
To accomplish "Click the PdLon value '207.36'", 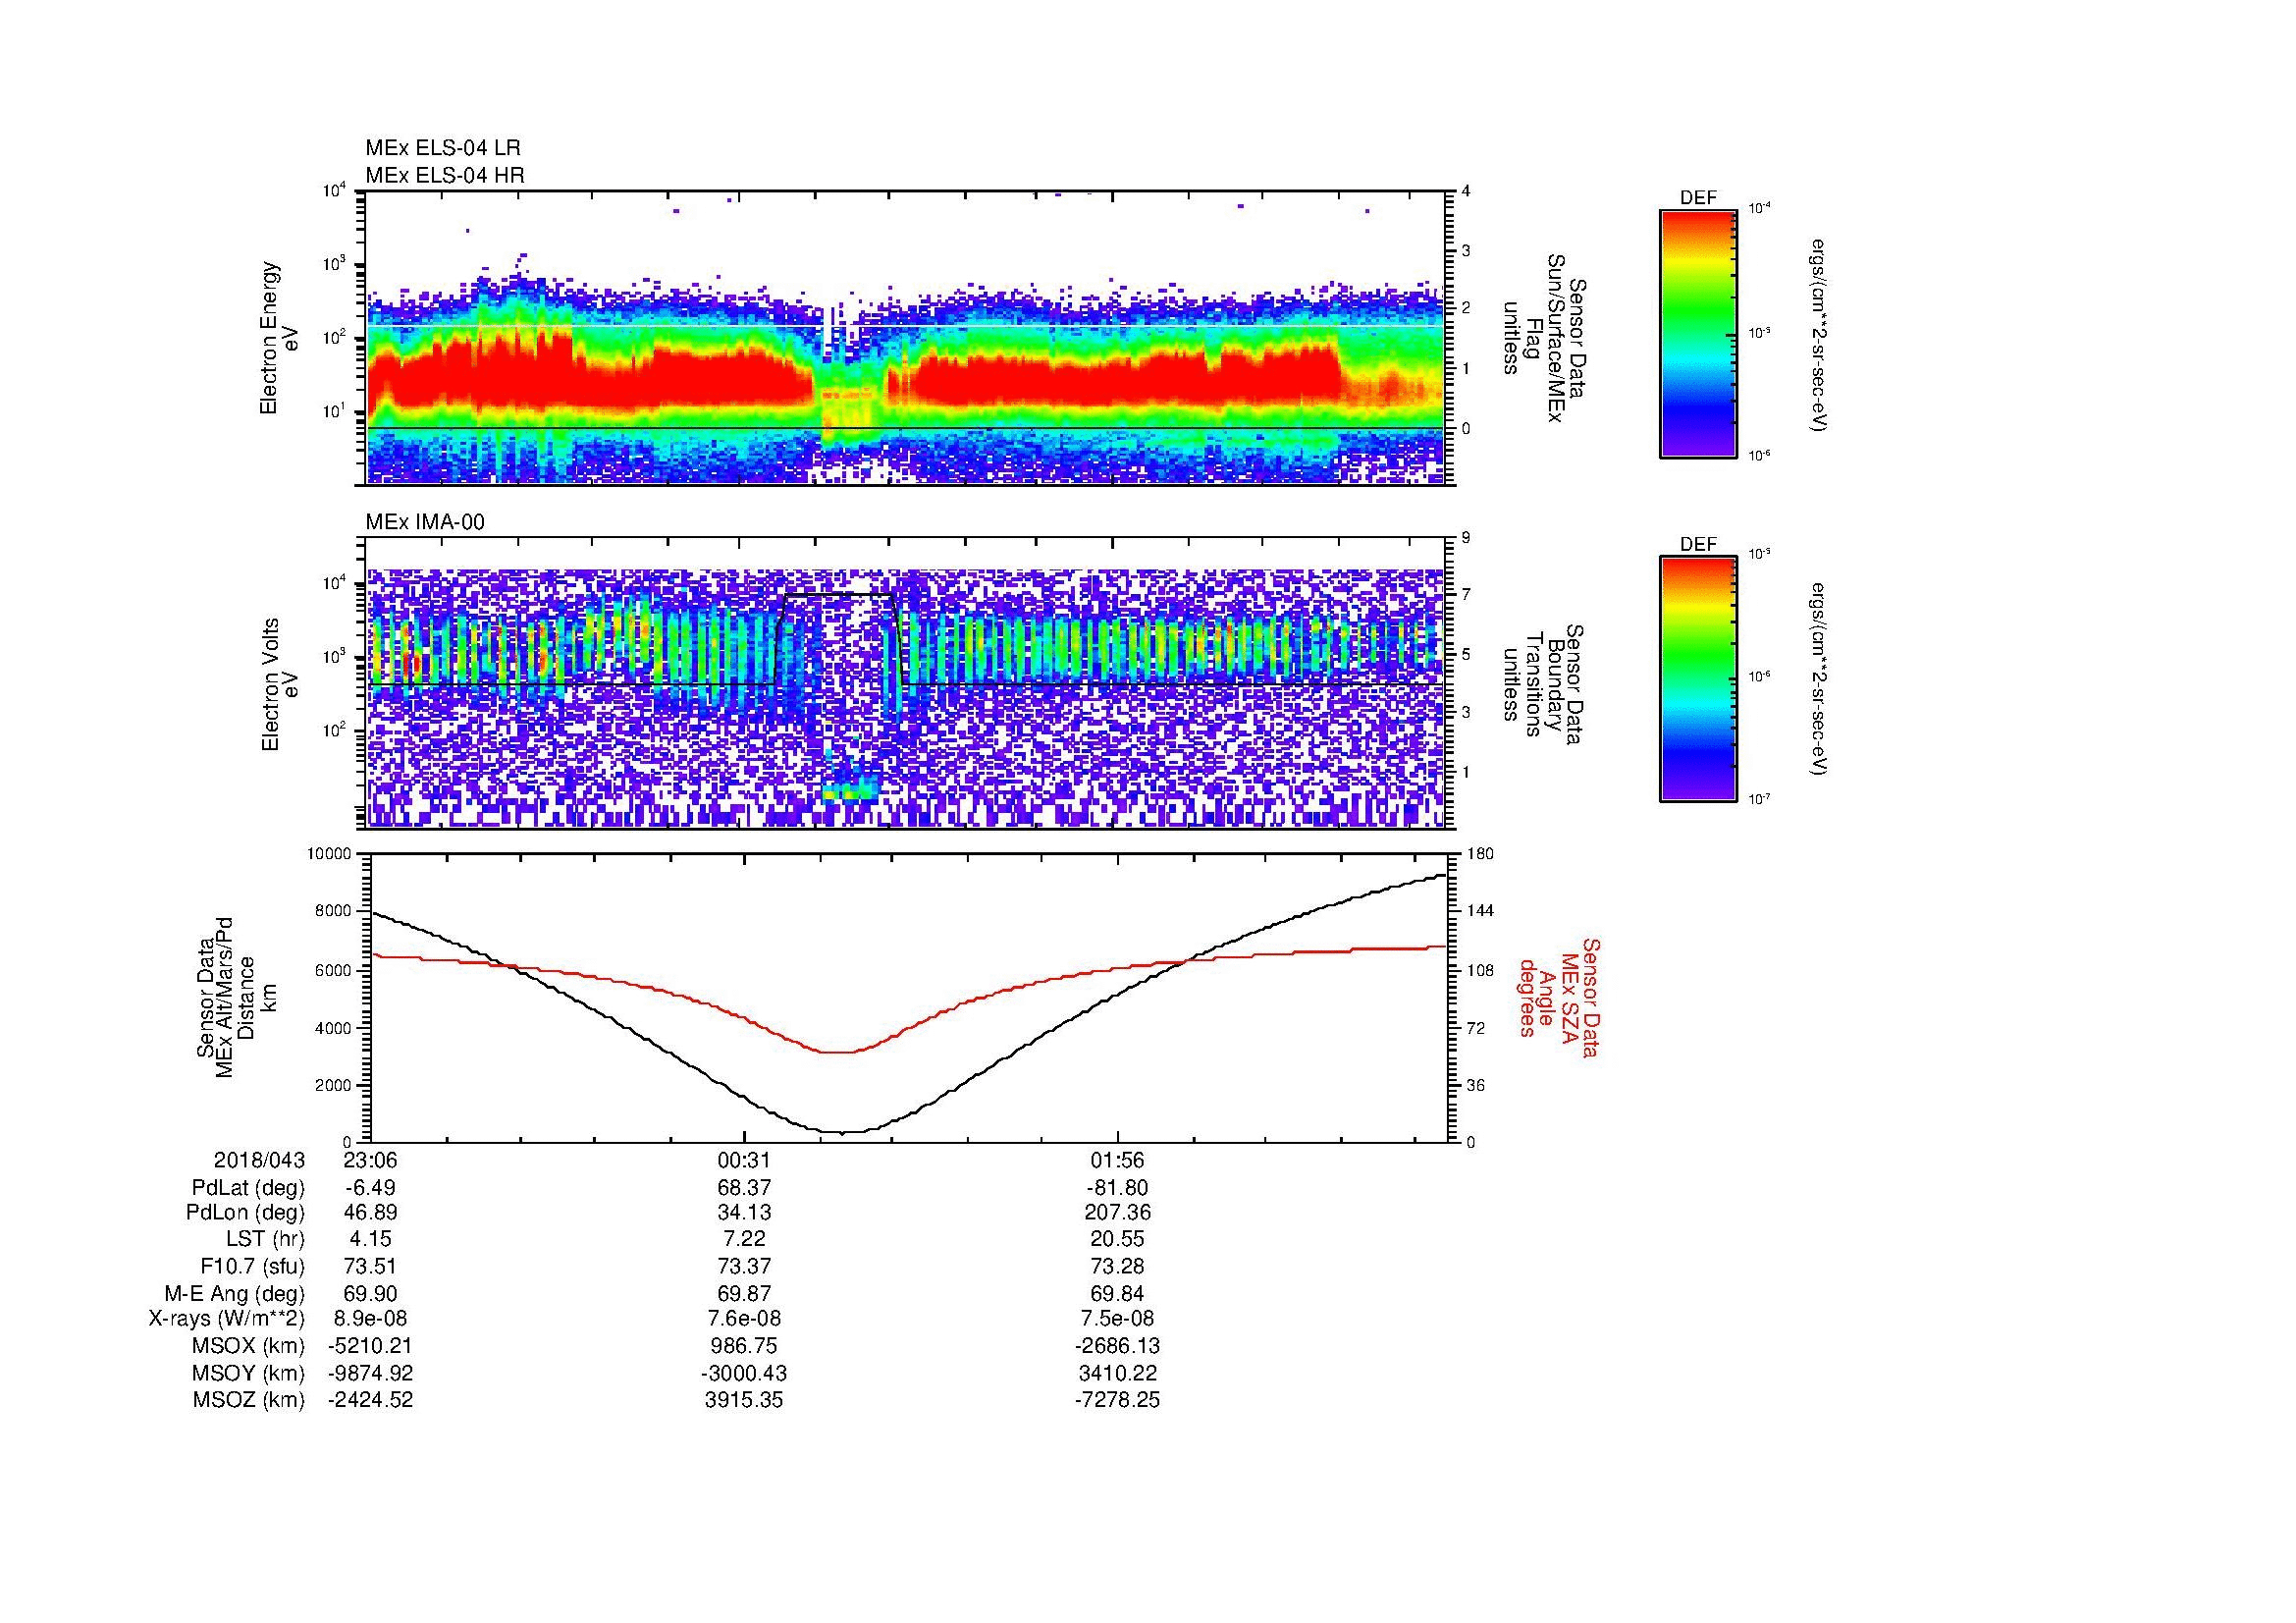I will pyautogui.click(x=1118, y=1213).
